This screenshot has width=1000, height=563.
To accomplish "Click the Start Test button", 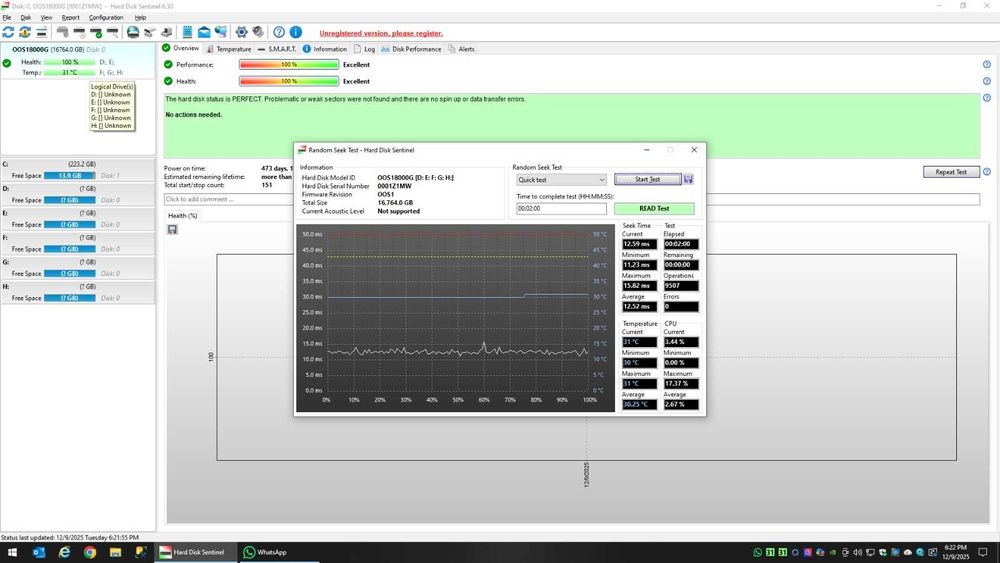I will point(647,180).
